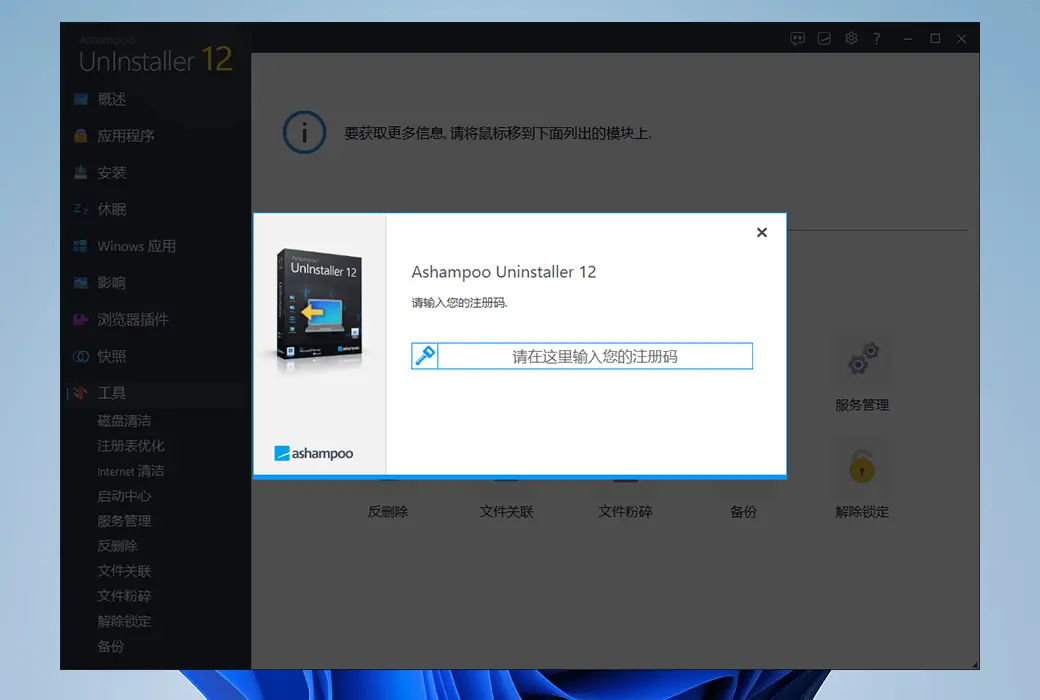Open 快照 snapshots section
The image size is (1040, 700).
pyautogui.click(x=111, y=356)
